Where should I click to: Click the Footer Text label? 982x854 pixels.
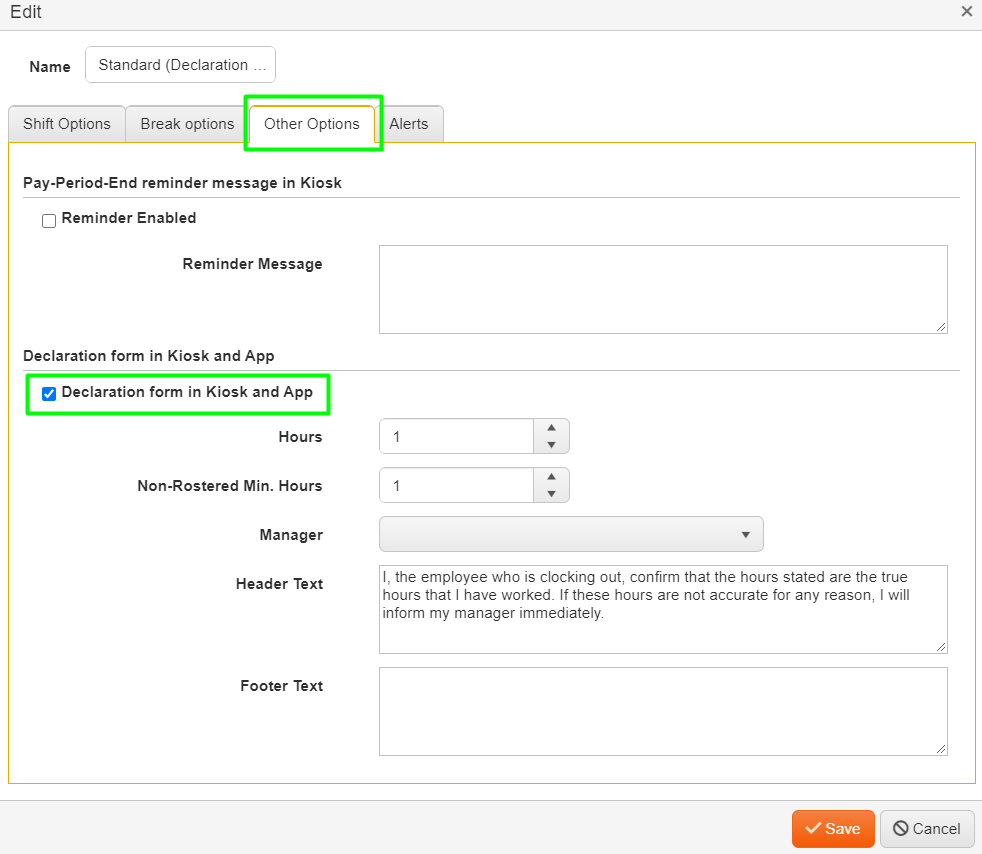coord(282,686)
